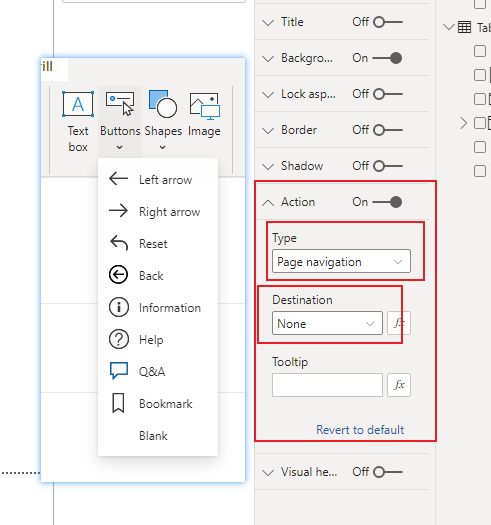Select the Back button option
Viewport: 491px width, 525px height.
click(158, 276)
